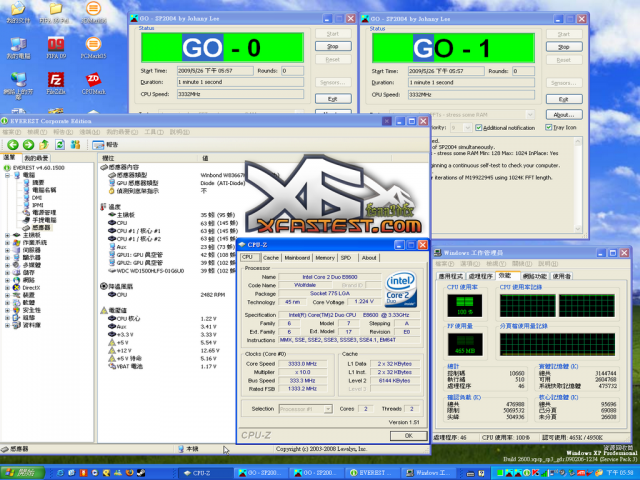Open the FileZilla desktop shortcut
This screenshot has height=480, width=640.
(x=56, y=83)
